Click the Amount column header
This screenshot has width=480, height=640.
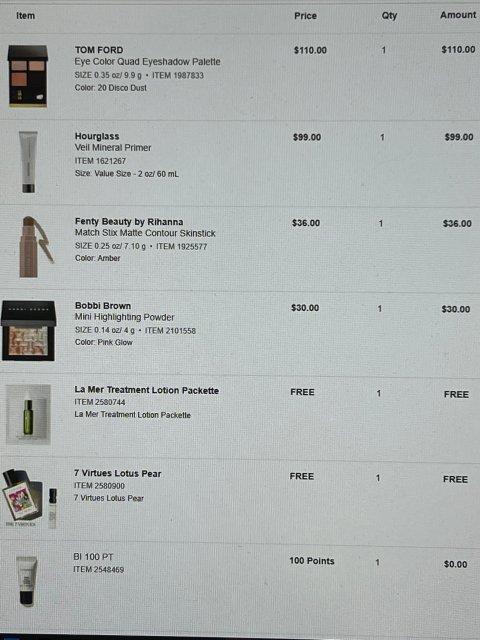[458, 15]
